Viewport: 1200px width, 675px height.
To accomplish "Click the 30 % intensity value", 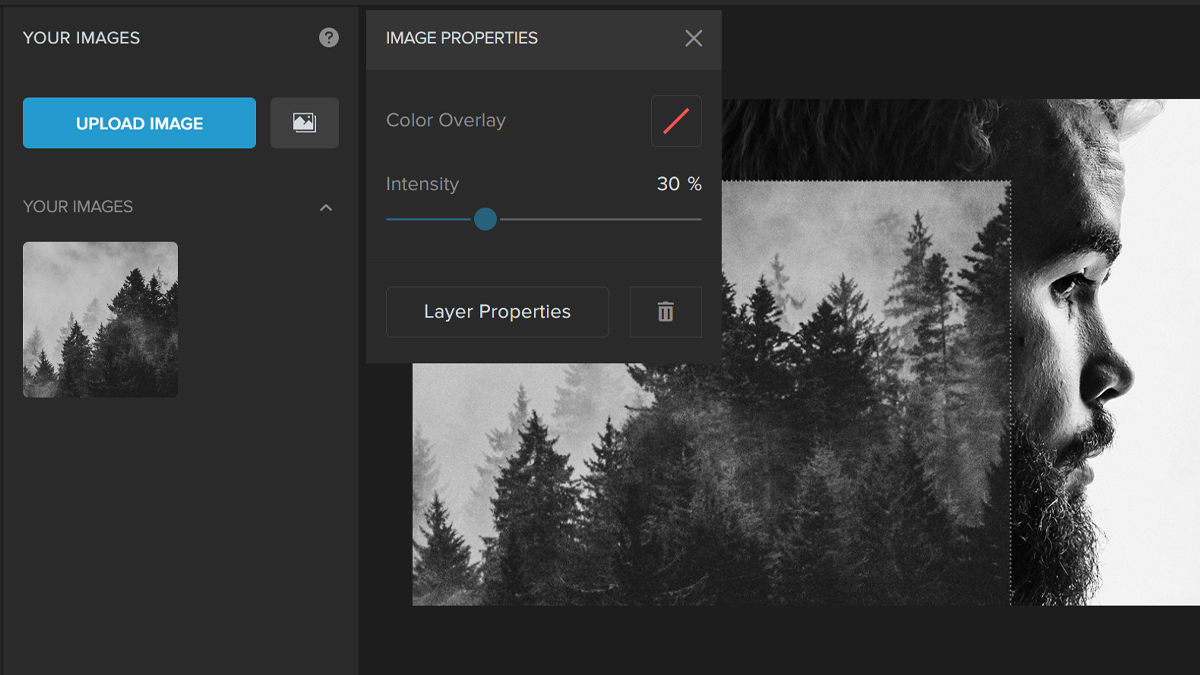I will point(679,184).
